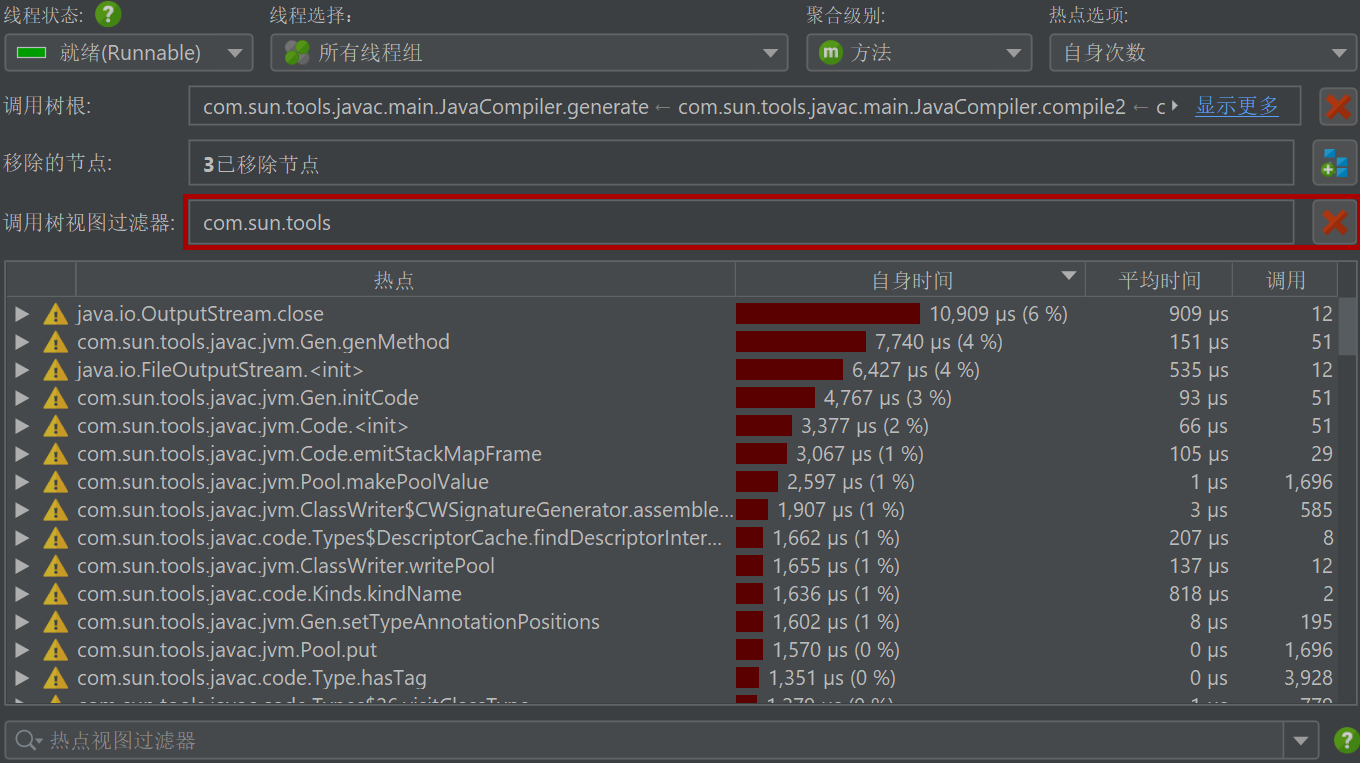This screenshot has height=763, width=1360.
Task: Click the search icon in hot spot filter
Action: tap(25, 741)
